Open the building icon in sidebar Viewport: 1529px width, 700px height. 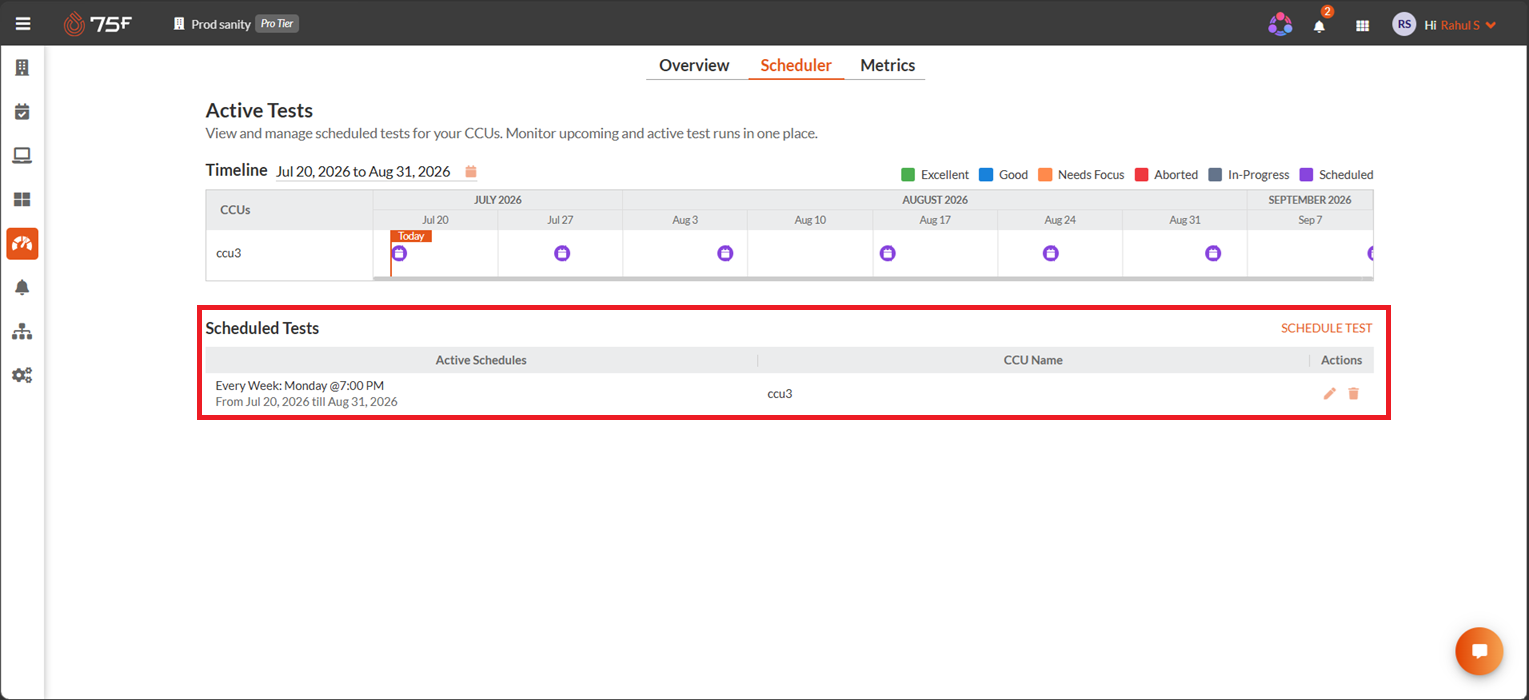tap(22, 68)
